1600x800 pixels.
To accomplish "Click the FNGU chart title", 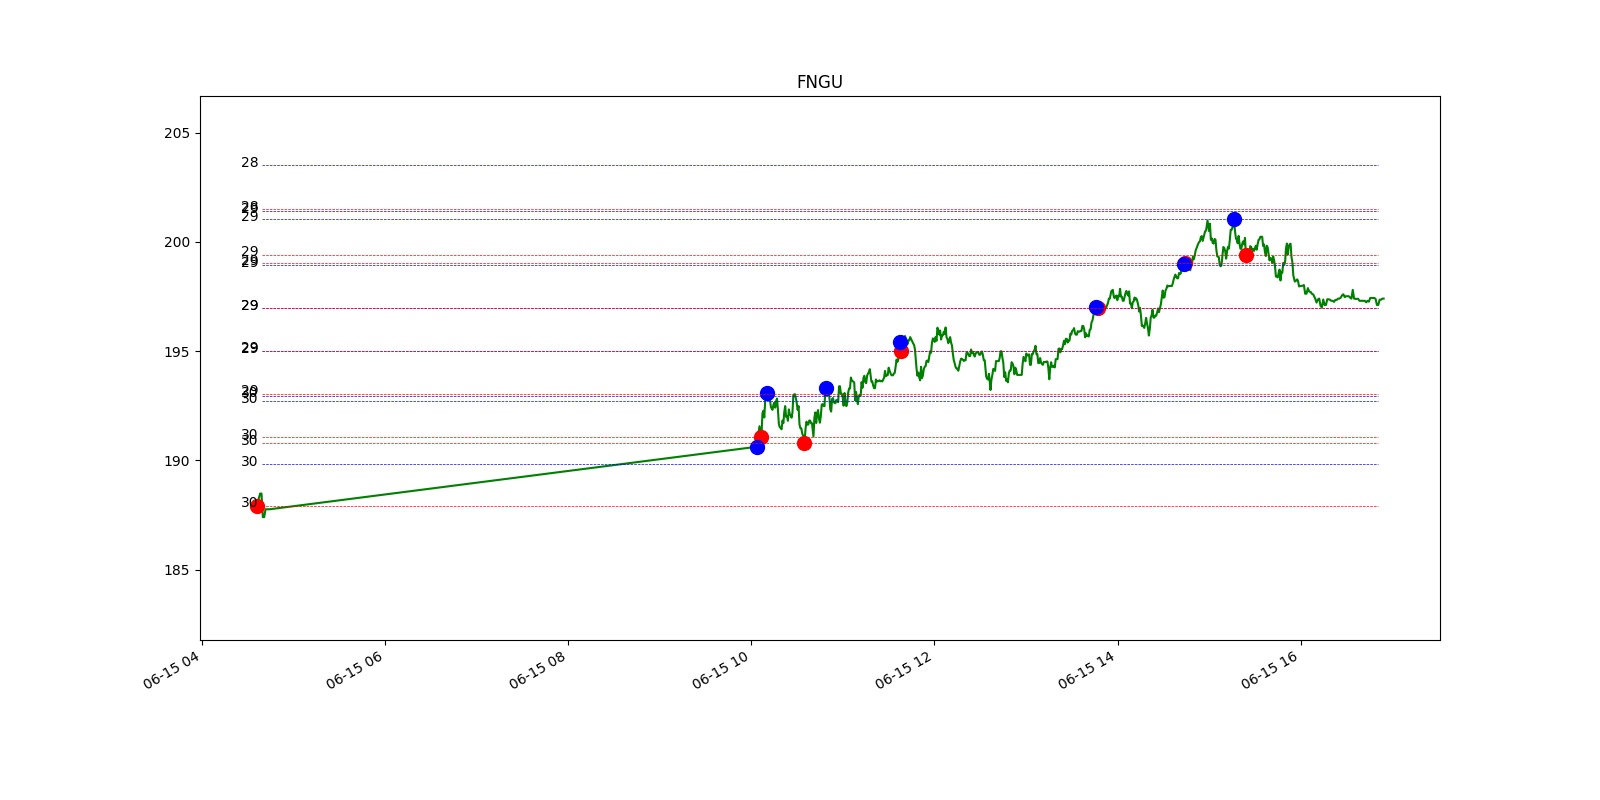I will (x=819, y=82).
